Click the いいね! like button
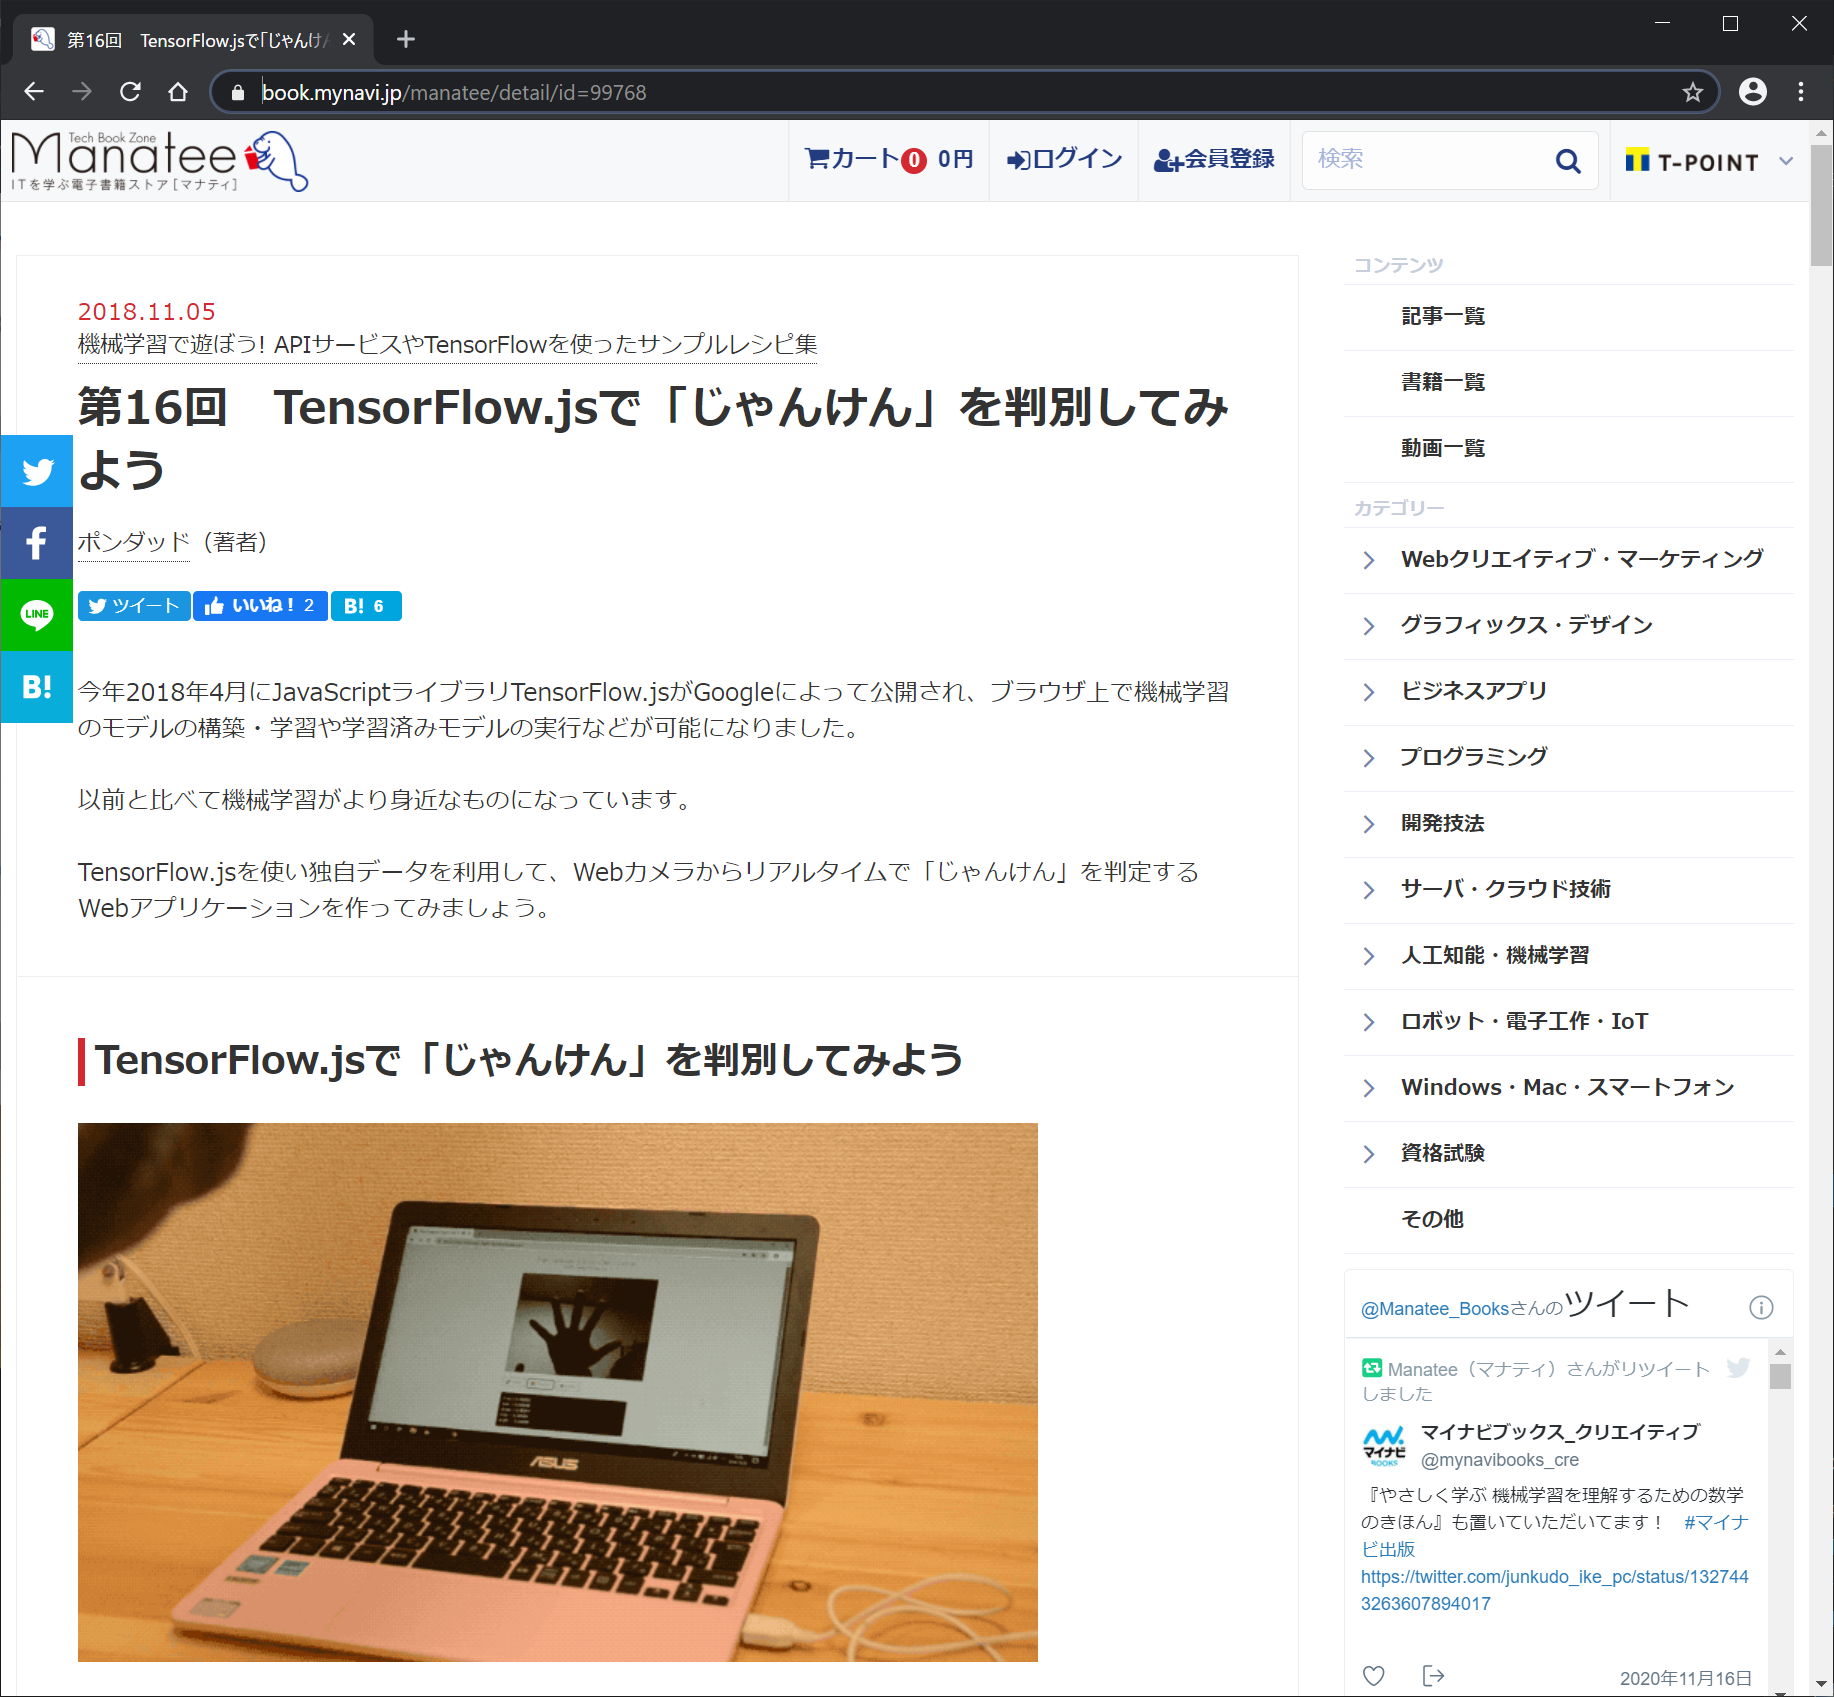 click(260, 606)
